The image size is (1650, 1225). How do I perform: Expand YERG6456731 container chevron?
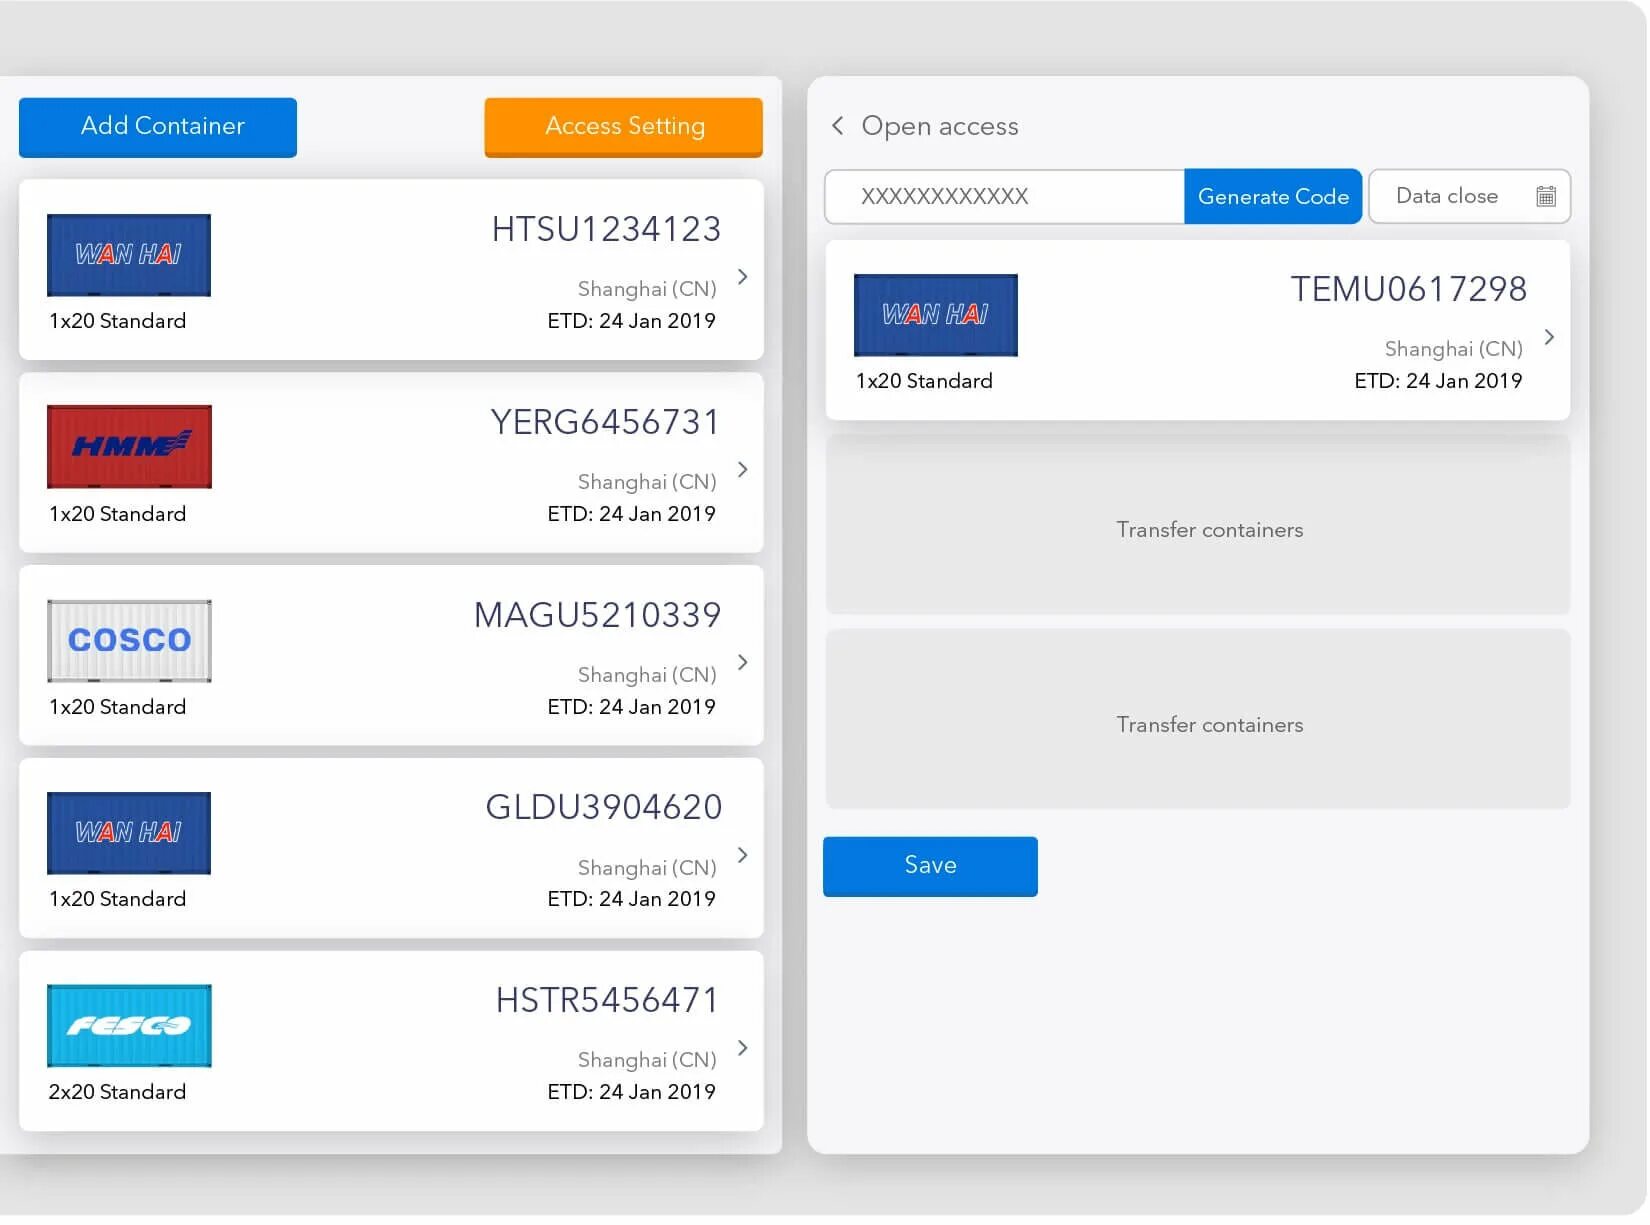click(x=742, y=470)
